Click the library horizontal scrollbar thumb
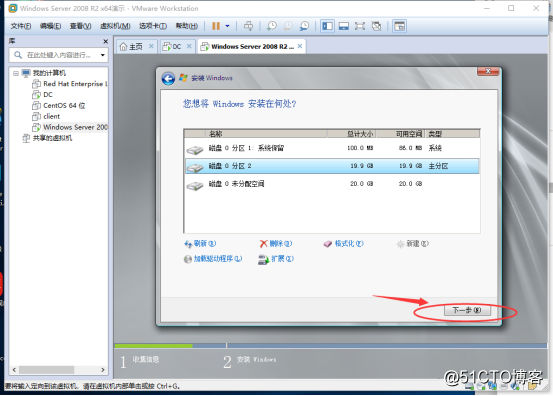 (x=47, y=370)
